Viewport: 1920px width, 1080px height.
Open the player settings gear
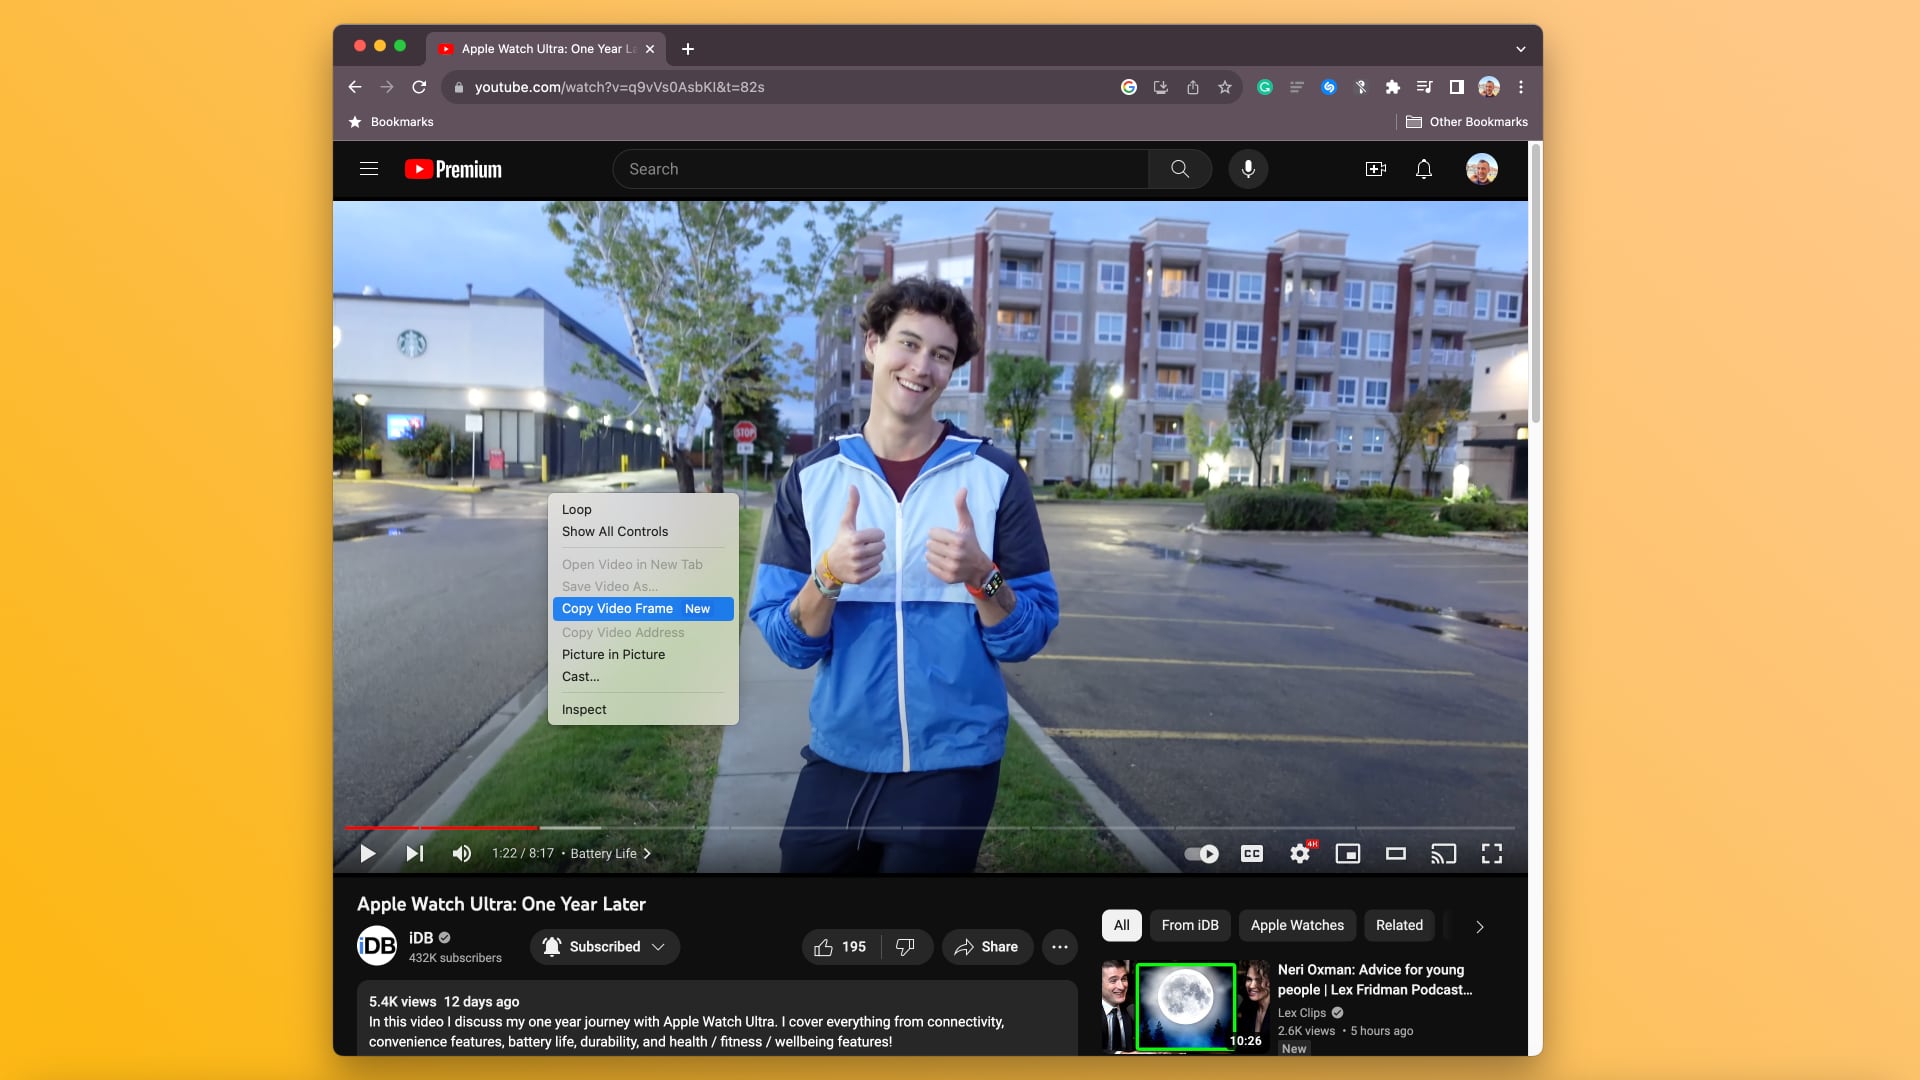click(1299, 854)
